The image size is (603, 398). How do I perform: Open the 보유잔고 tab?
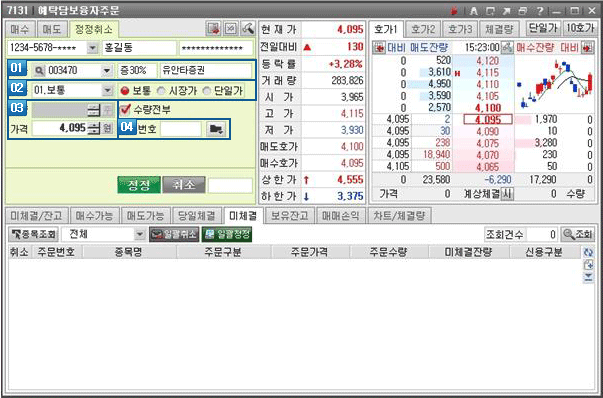click(x=290, y=216)
